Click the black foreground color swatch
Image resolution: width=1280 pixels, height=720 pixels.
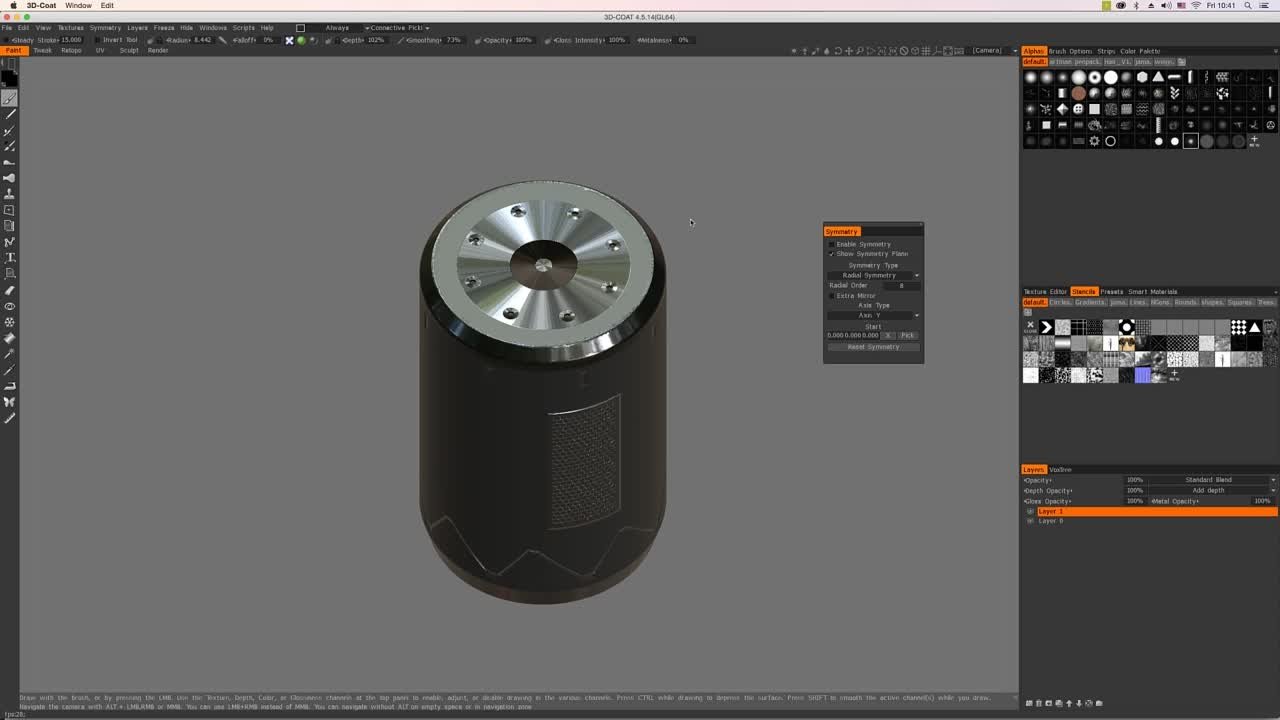(9, 77)
